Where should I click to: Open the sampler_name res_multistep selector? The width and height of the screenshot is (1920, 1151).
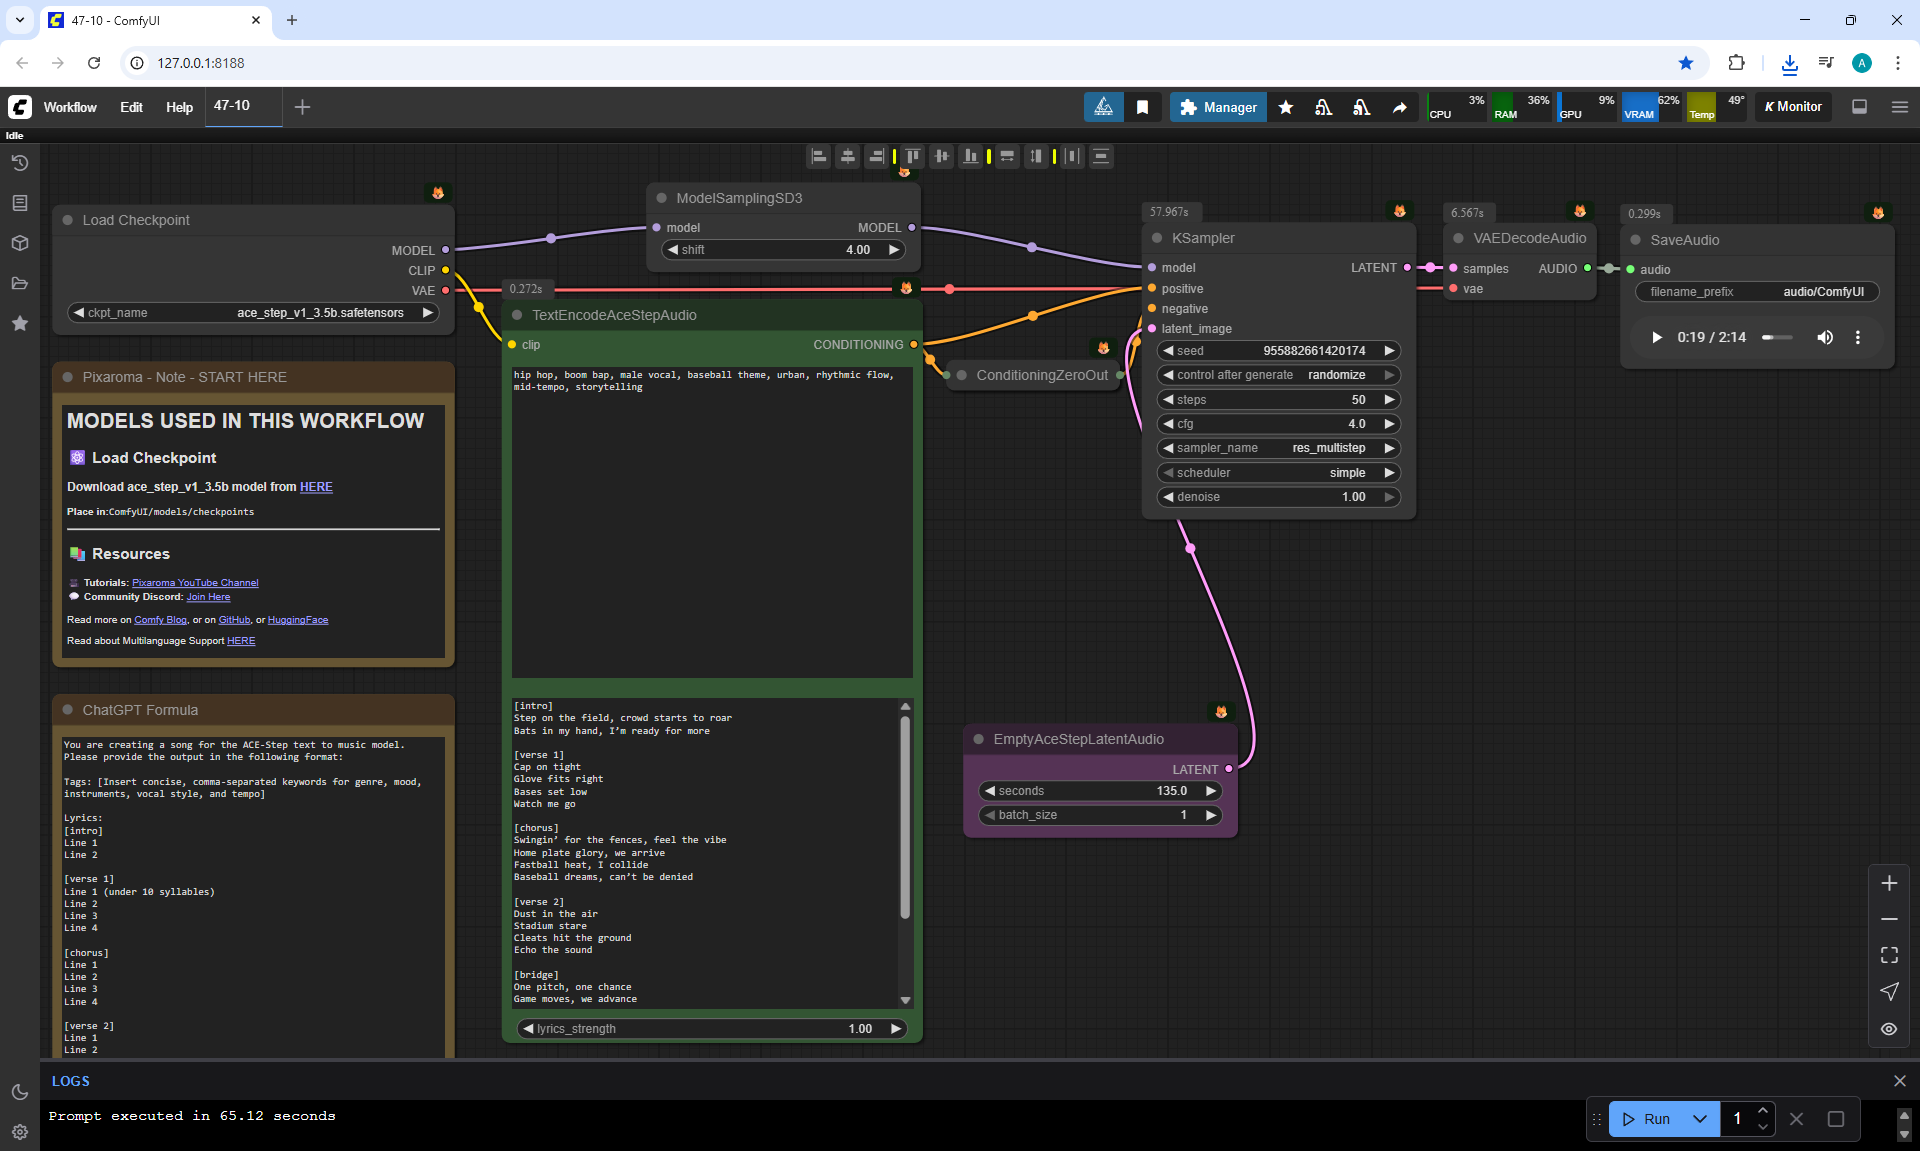1278,448
